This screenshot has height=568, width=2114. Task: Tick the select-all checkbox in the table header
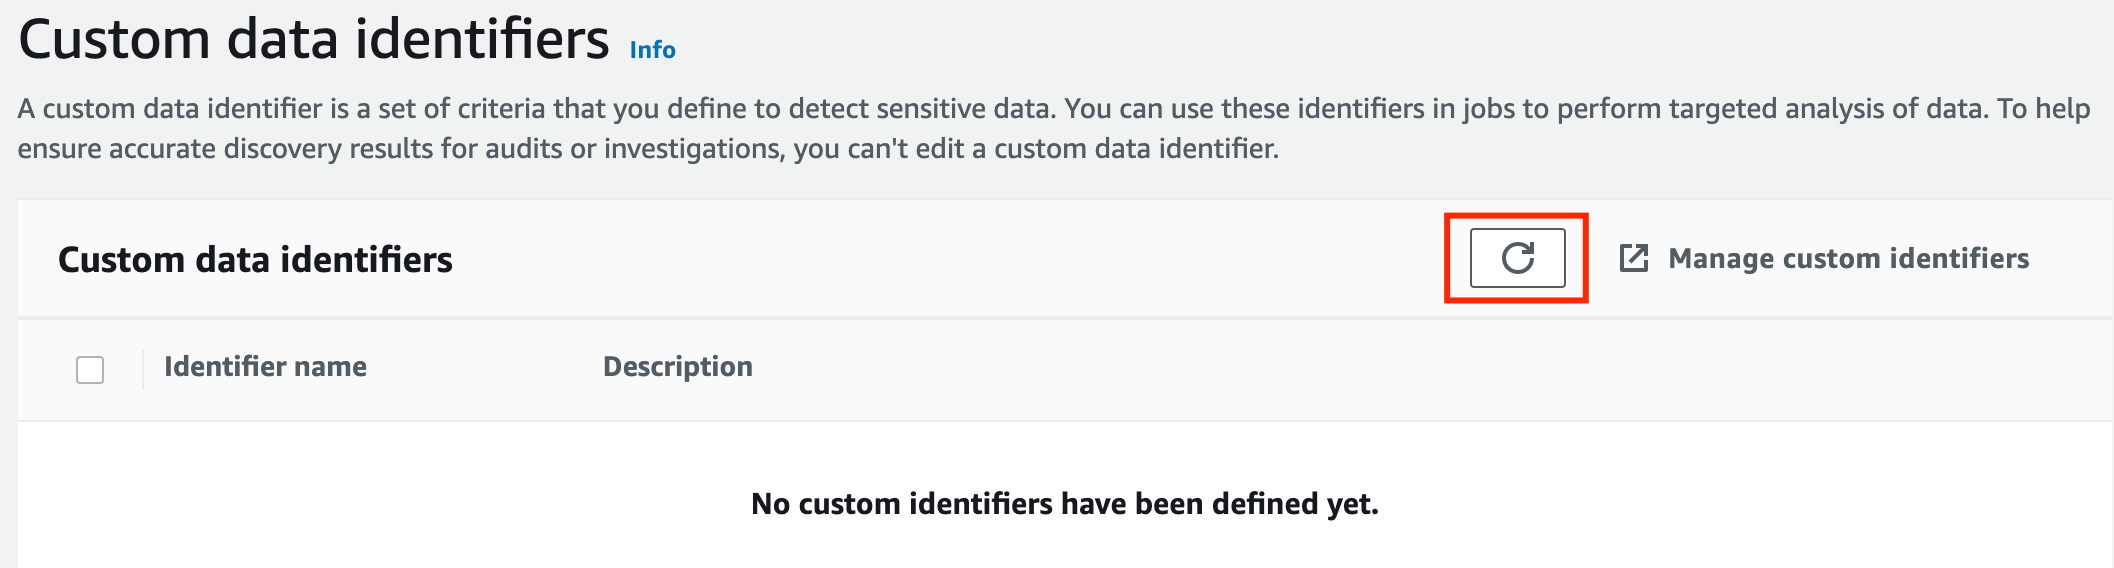pyautogui.click(x=90, y=370)
